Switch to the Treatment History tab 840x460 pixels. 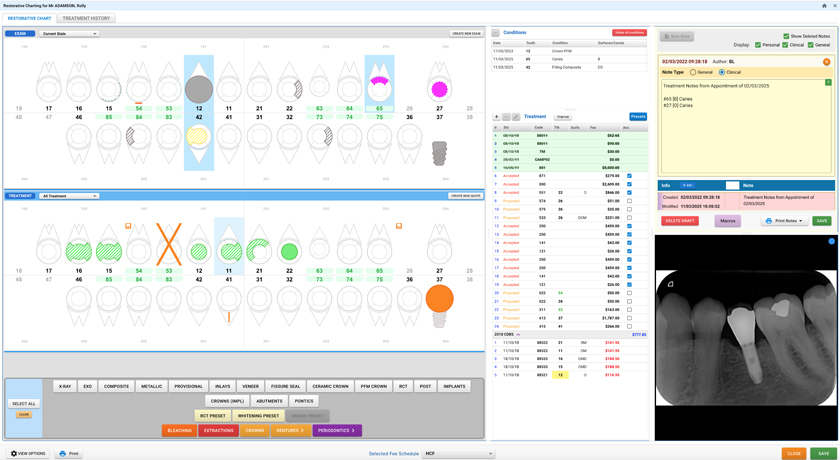pos(86,18)
